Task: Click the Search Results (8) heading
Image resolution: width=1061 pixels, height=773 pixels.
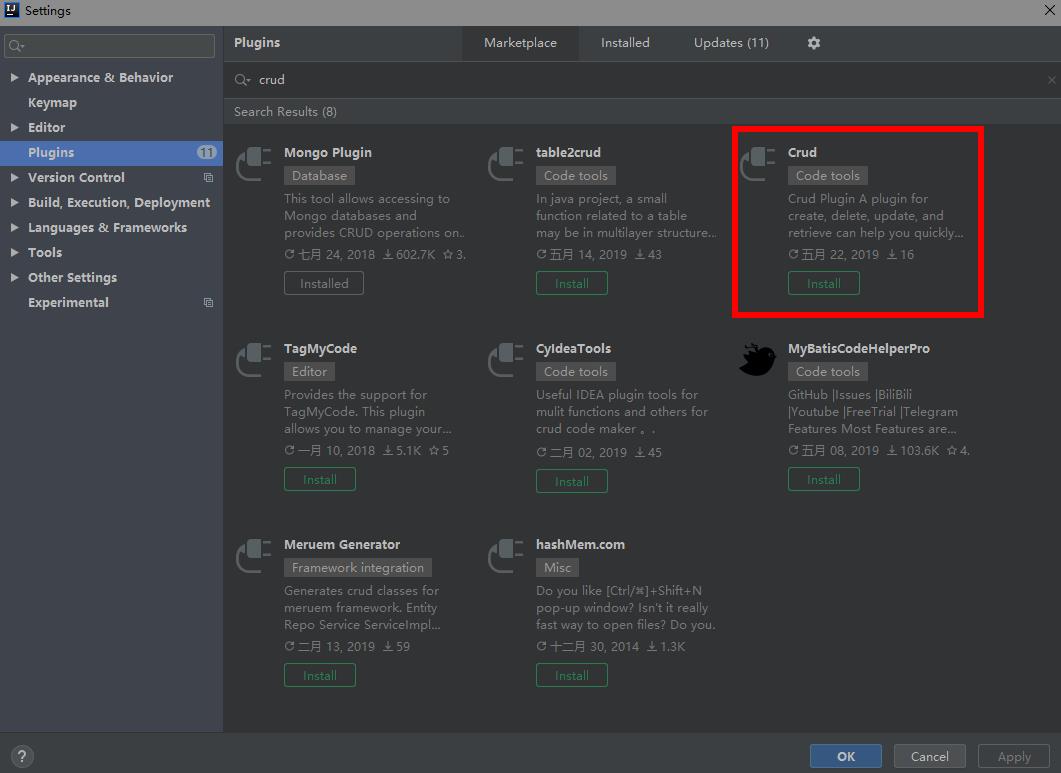Action: pos(285,112)
